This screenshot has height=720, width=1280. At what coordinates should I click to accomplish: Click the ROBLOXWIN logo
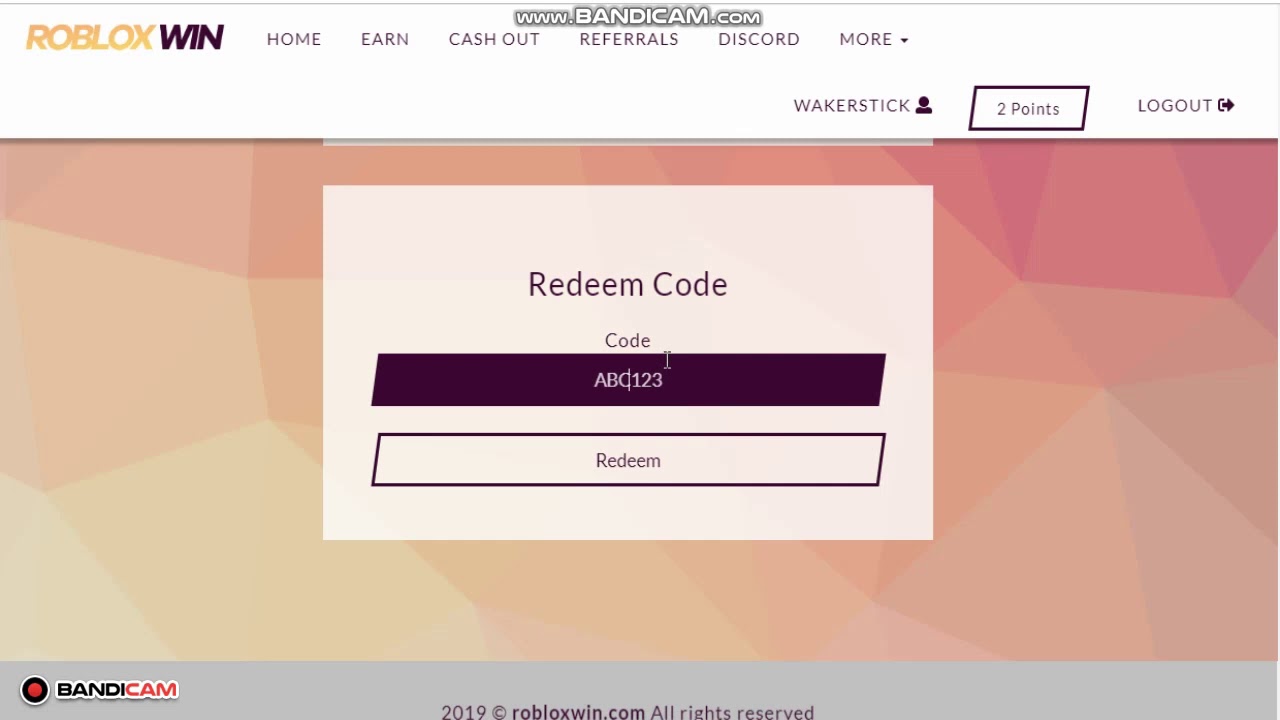click(125, 38)
